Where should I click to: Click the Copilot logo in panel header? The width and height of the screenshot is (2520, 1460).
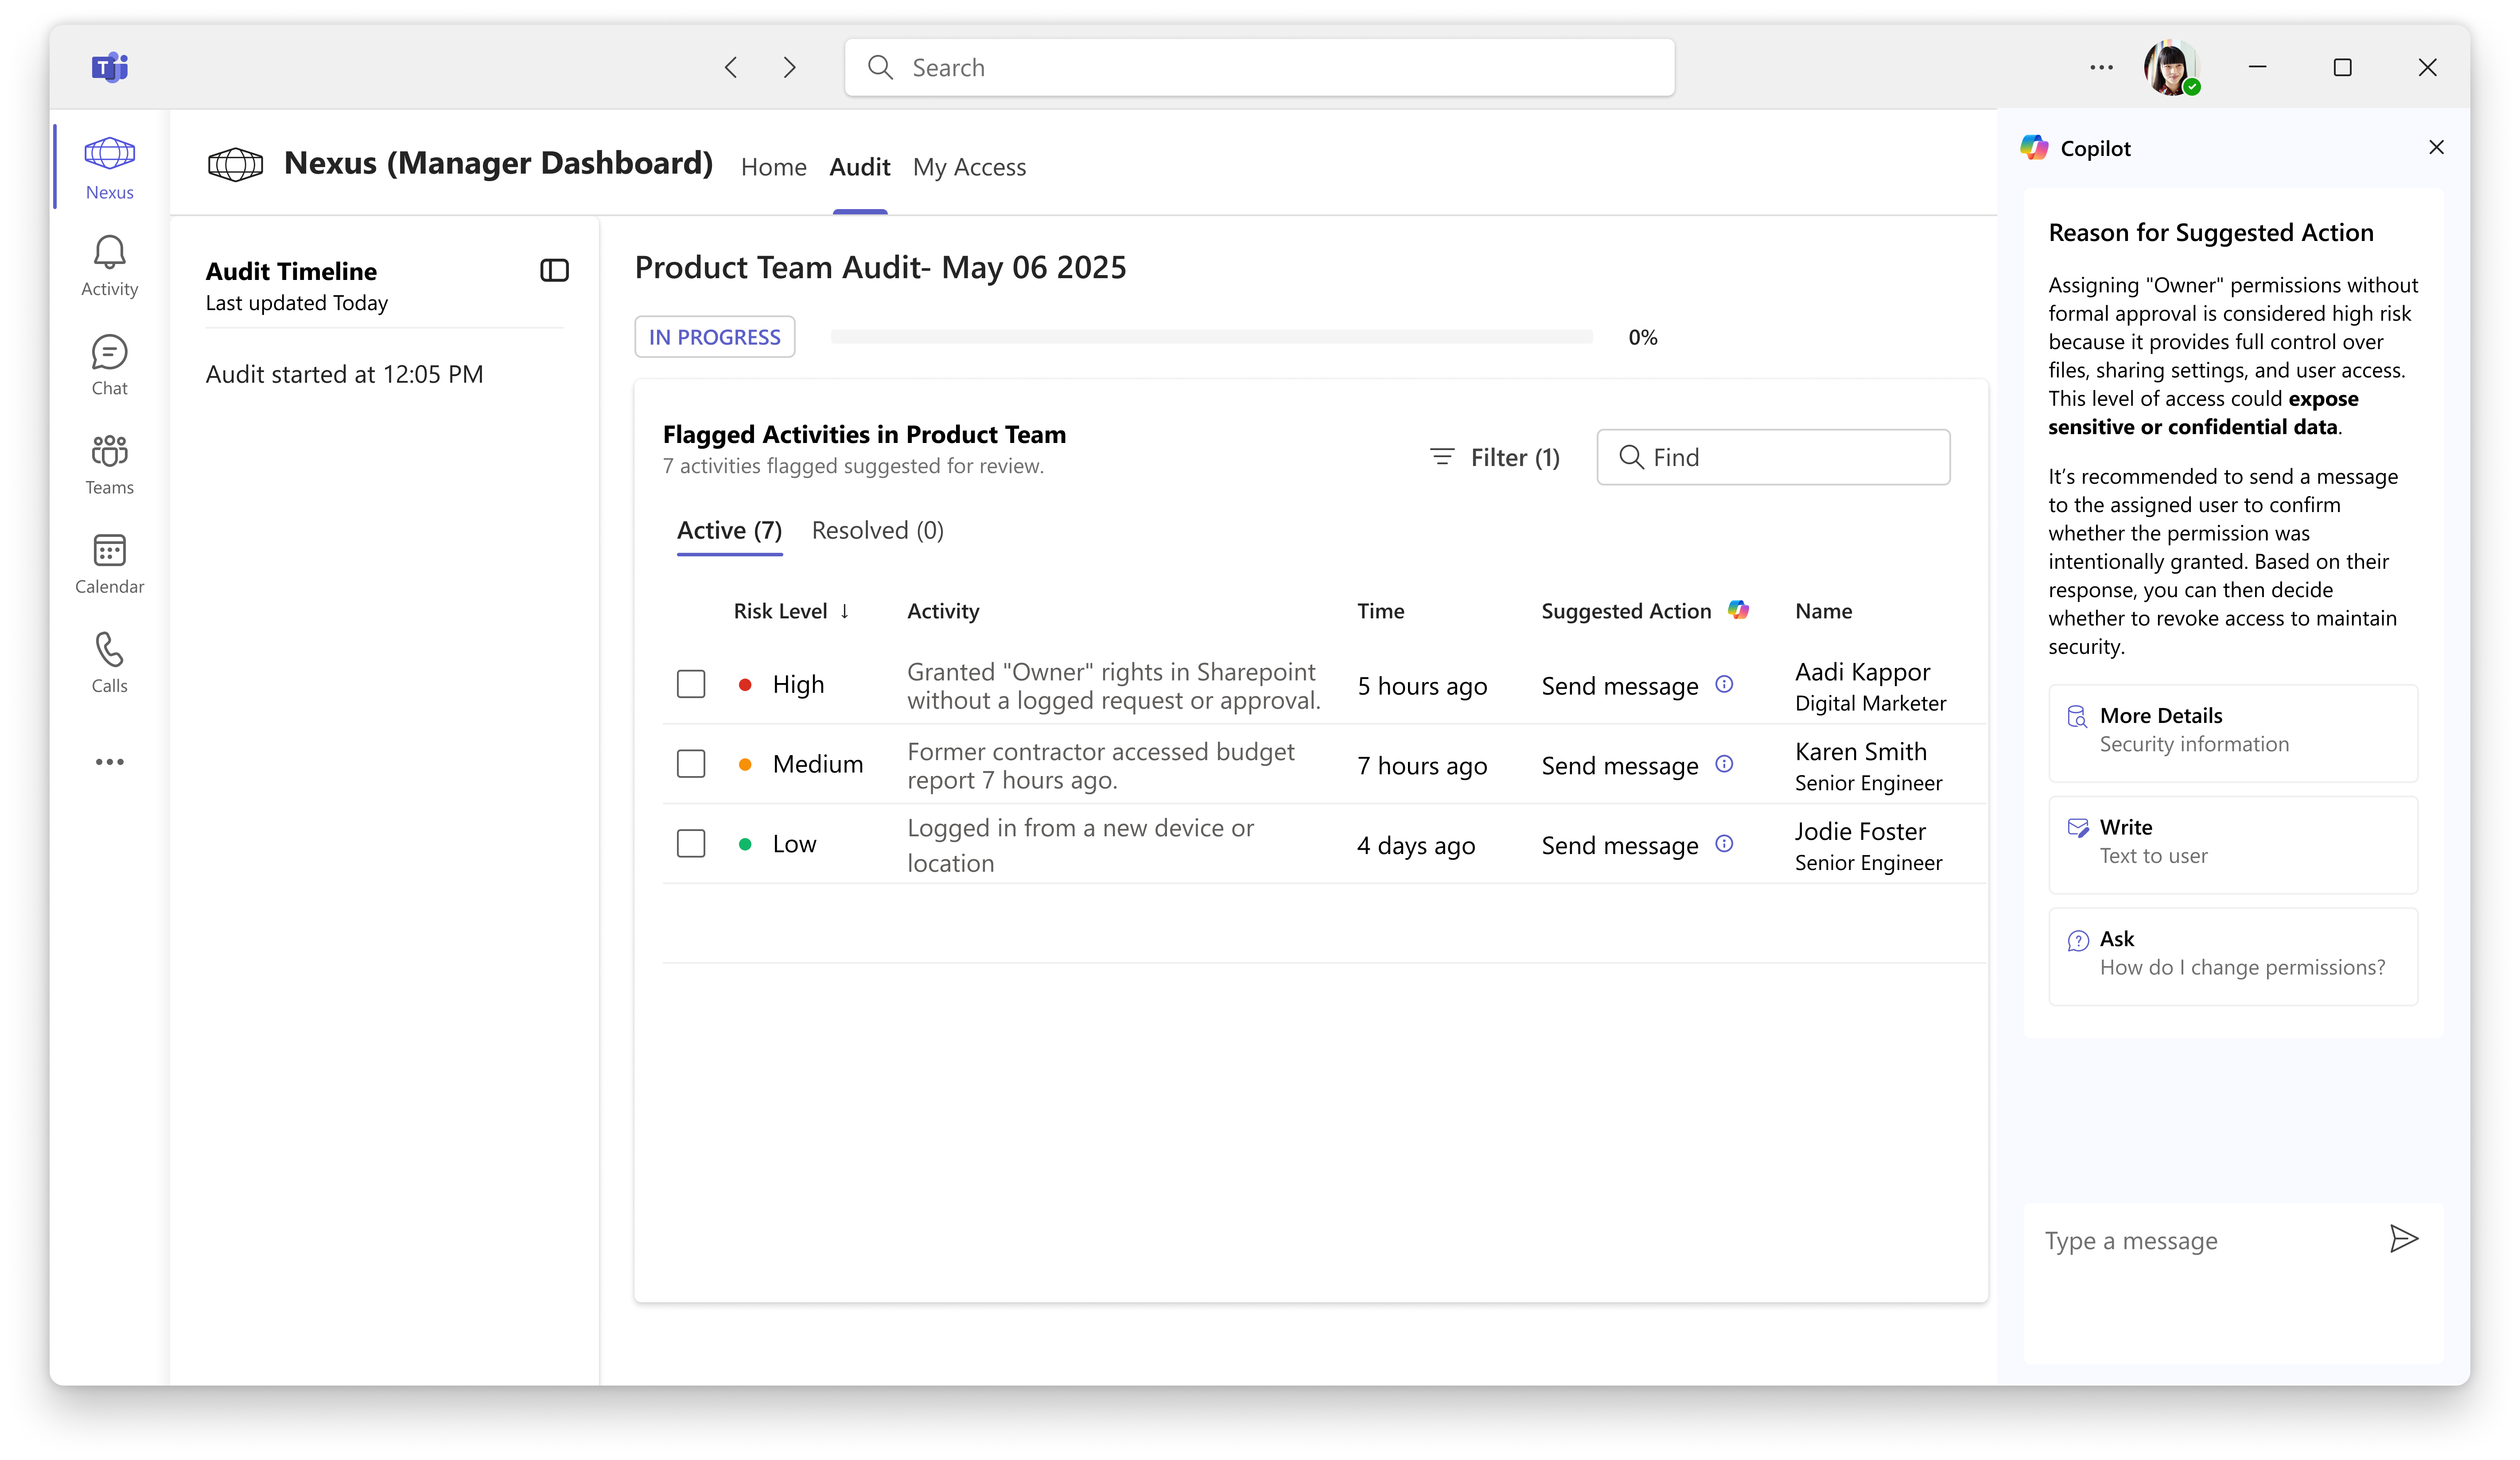coord(2034,148)
